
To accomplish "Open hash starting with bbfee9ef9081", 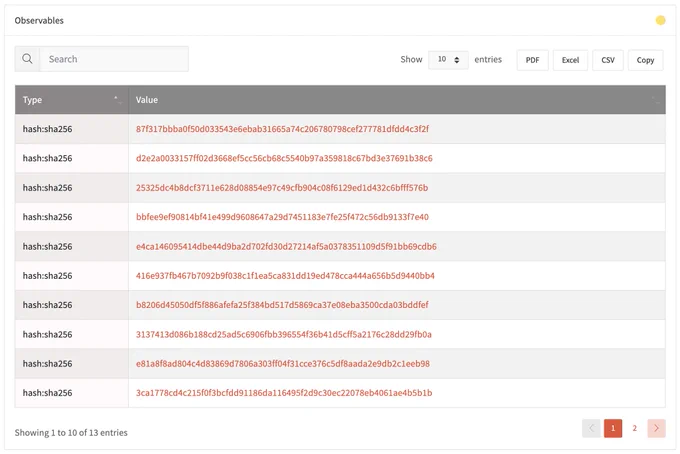I will click(282, 217).
